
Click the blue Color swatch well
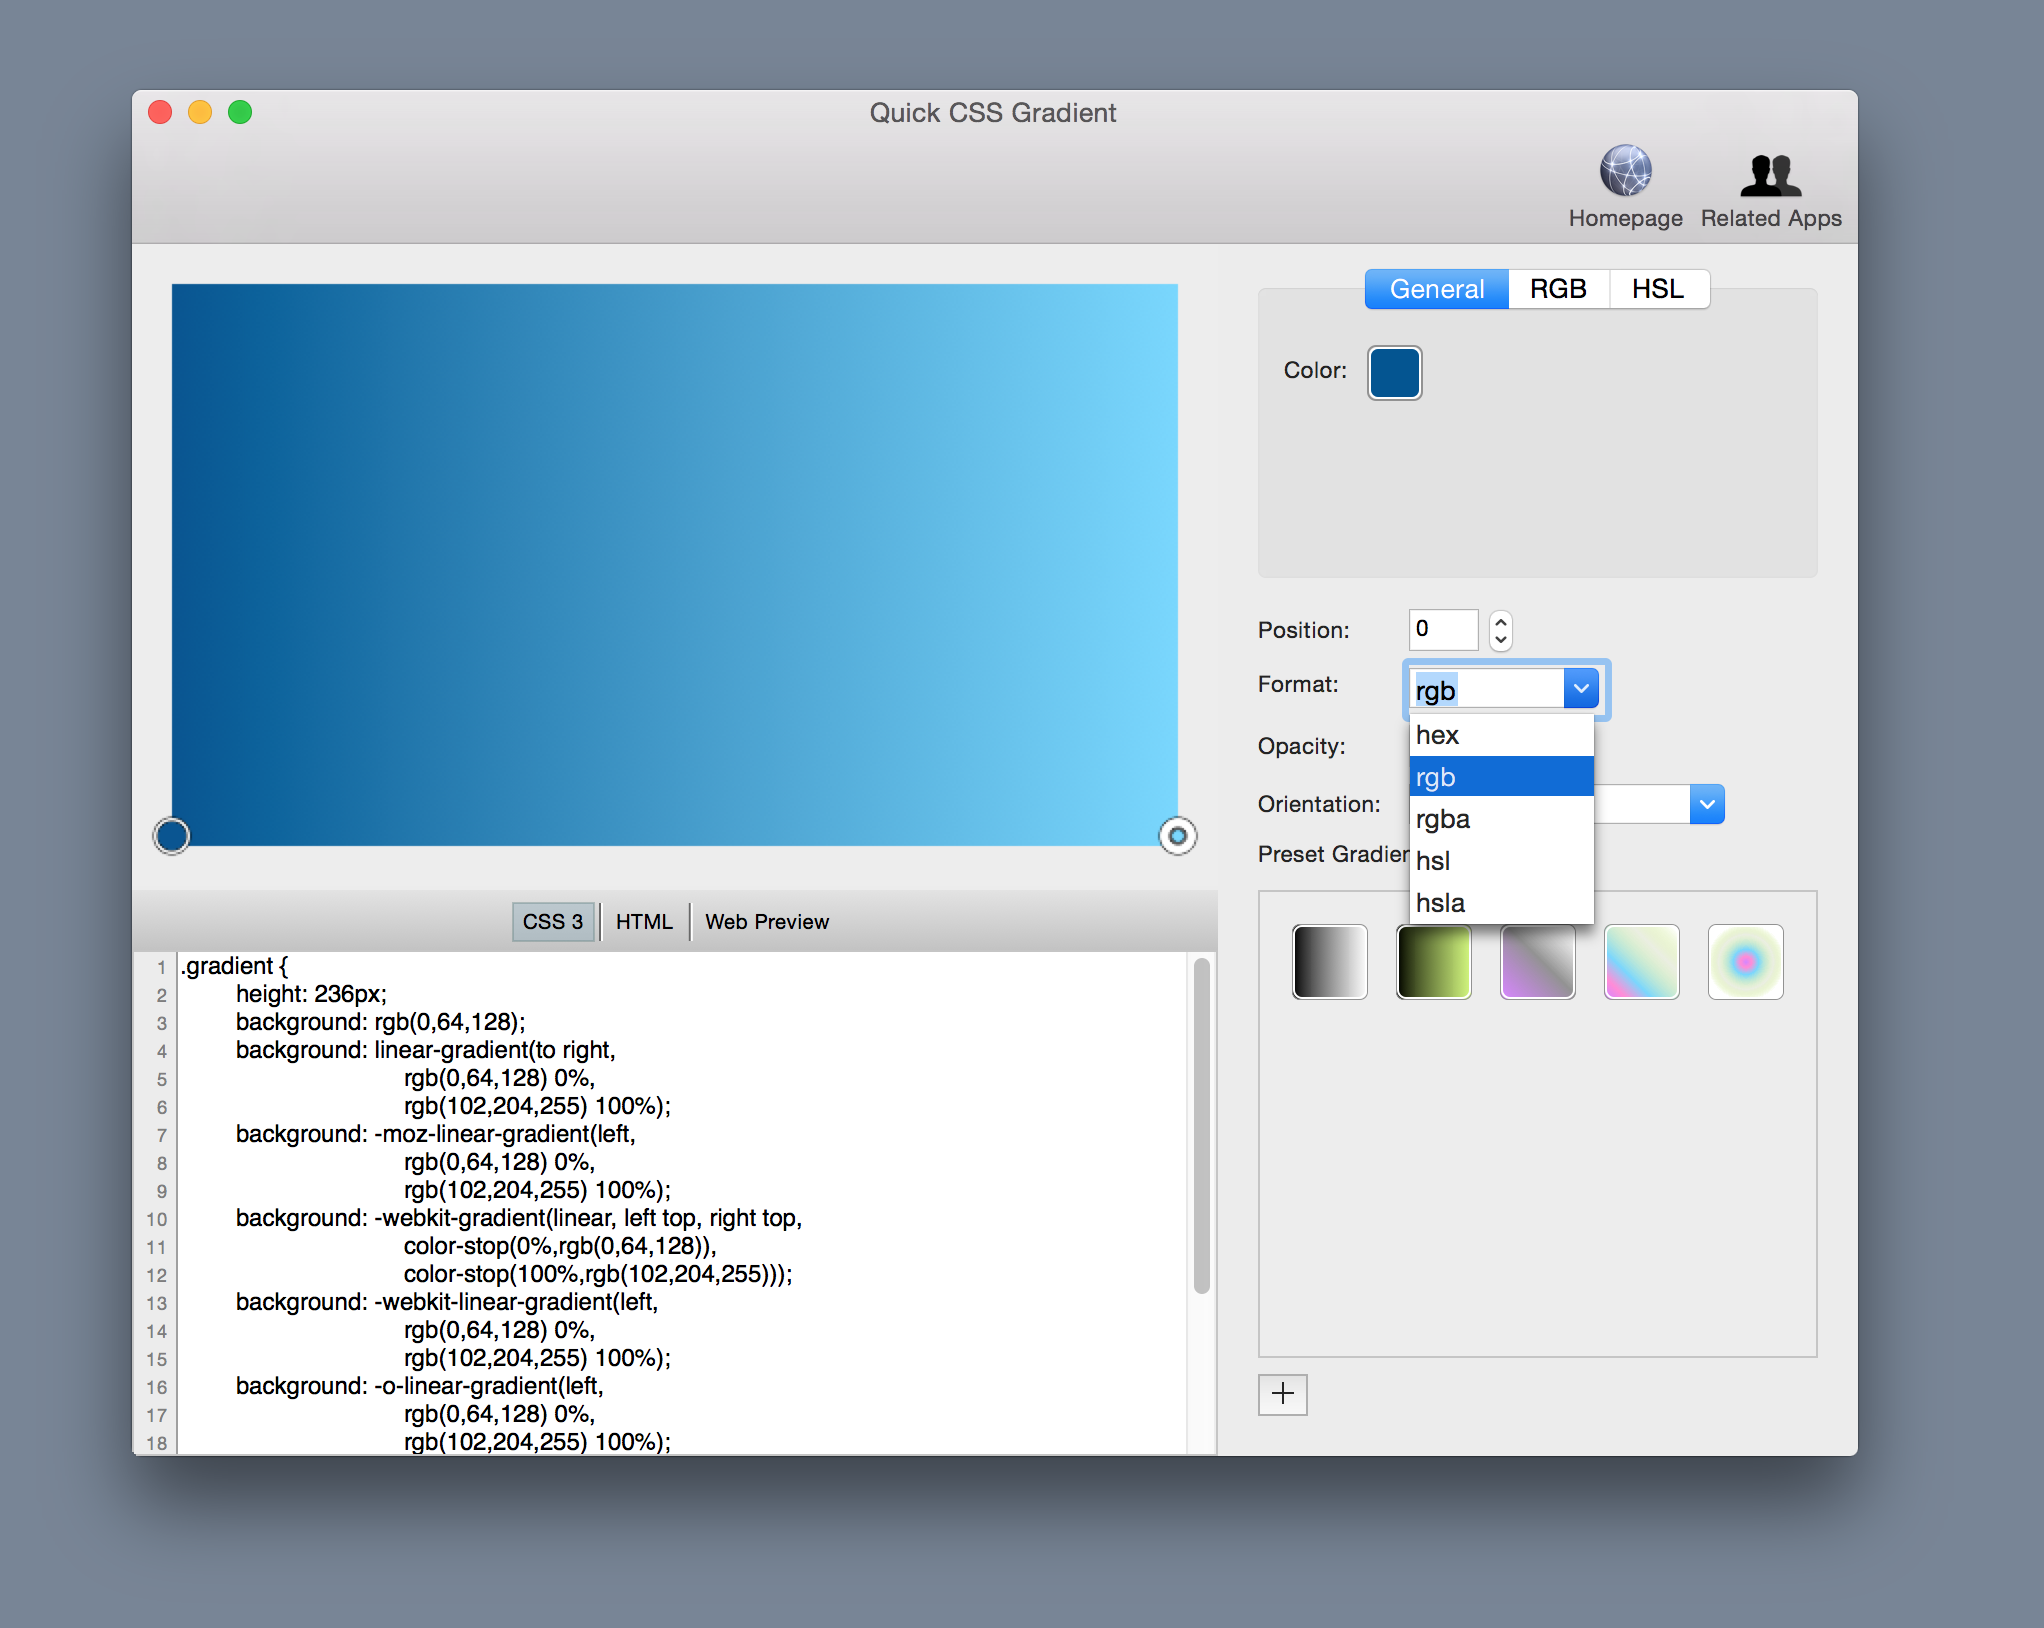pos(1394,373)
